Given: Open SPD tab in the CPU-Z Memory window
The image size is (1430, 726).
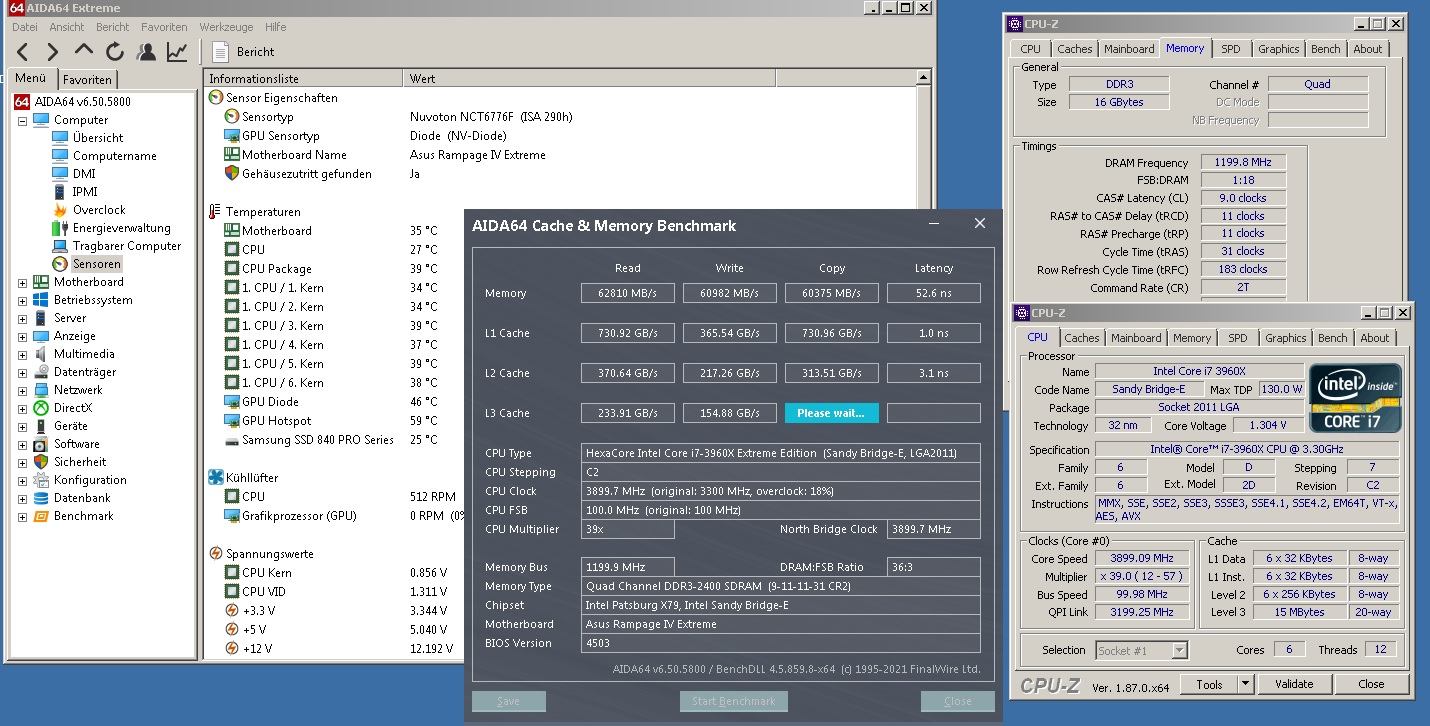Looking at the screenshot, I should (x=1231, y=49).
